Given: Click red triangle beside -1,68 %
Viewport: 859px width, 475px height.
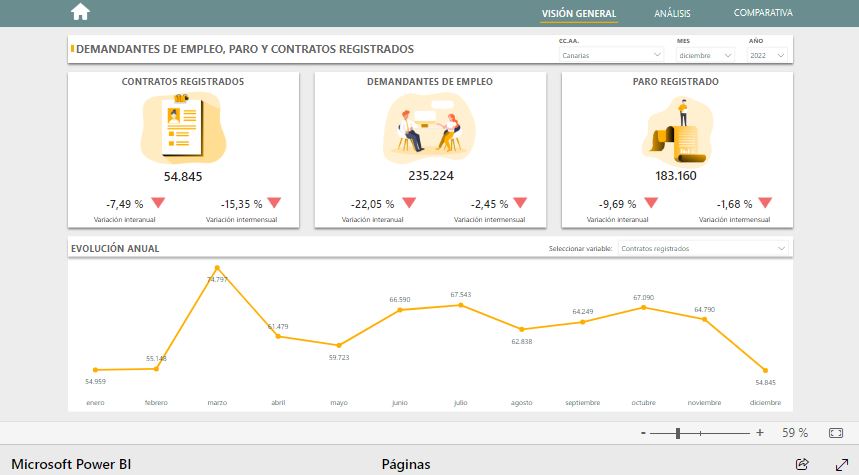Looking at the screenshot, I should (765, 203).
